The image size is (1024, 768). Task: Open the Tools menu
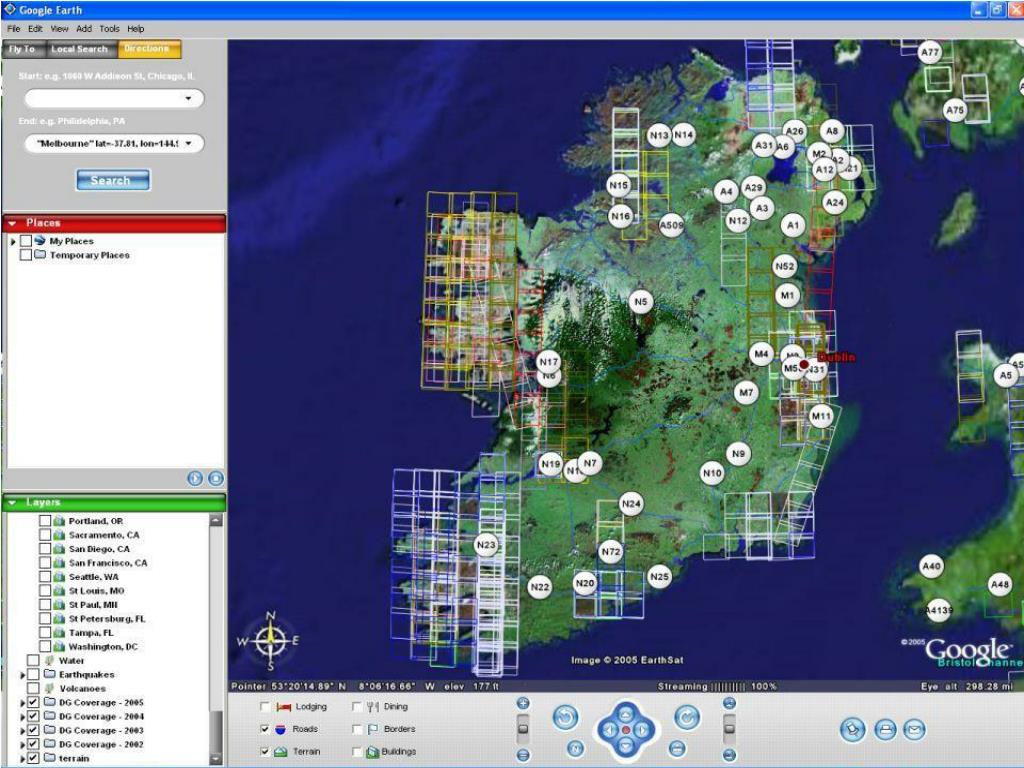point(109,29)
